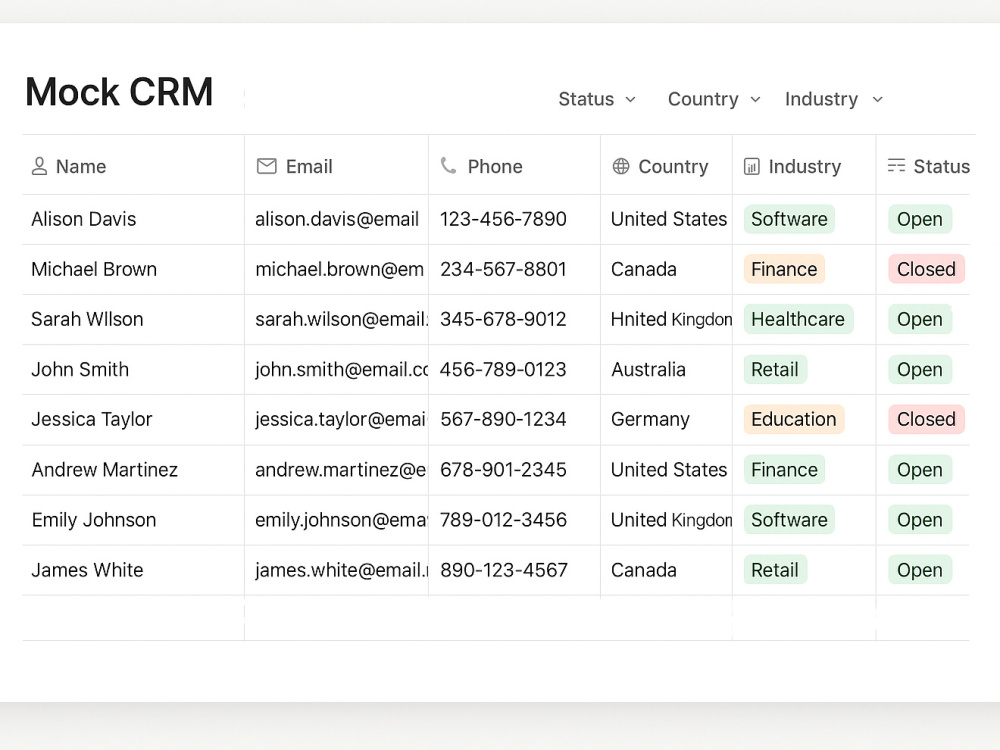Click phone number 567-890-1234

(x=503, y=419)
